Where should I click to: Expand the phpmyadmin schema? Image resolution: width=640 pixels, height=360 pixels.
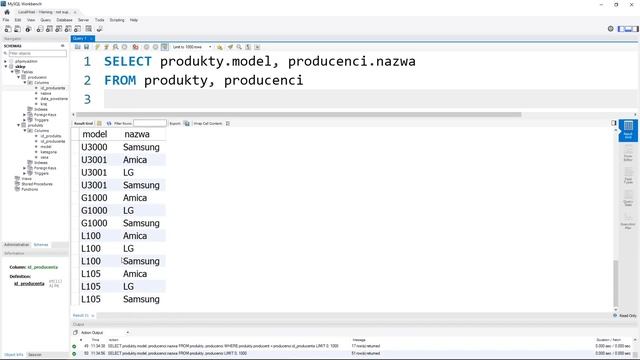5,61
